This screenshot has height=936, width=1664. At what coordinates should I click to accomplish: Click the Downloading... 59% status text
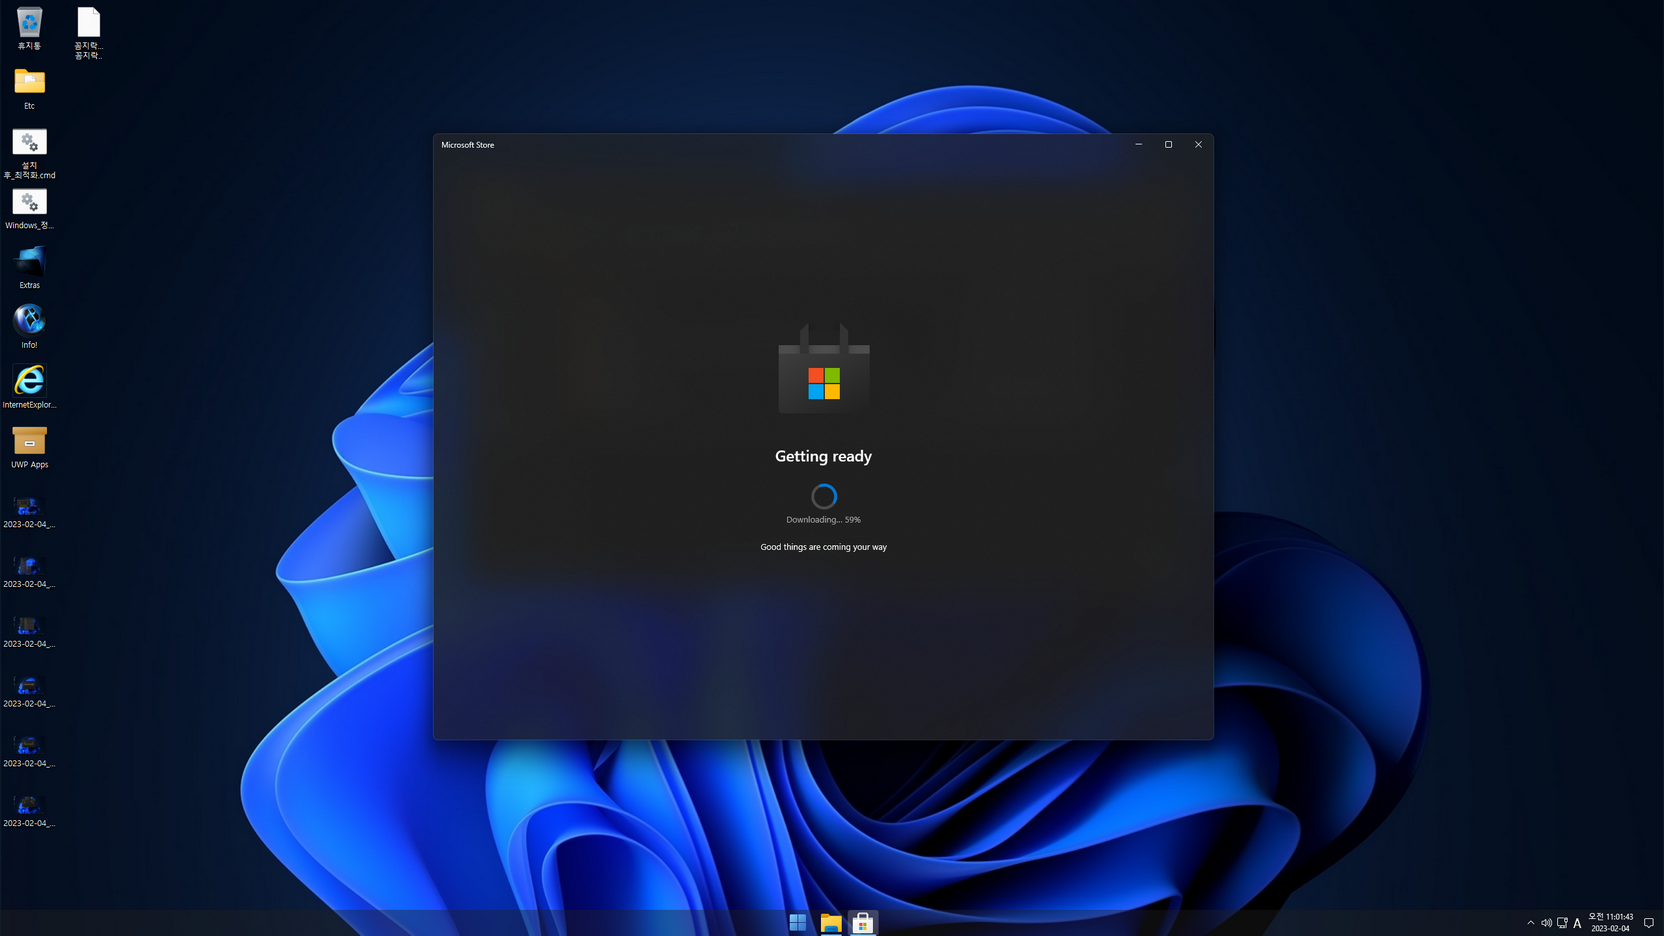(823, 520)
